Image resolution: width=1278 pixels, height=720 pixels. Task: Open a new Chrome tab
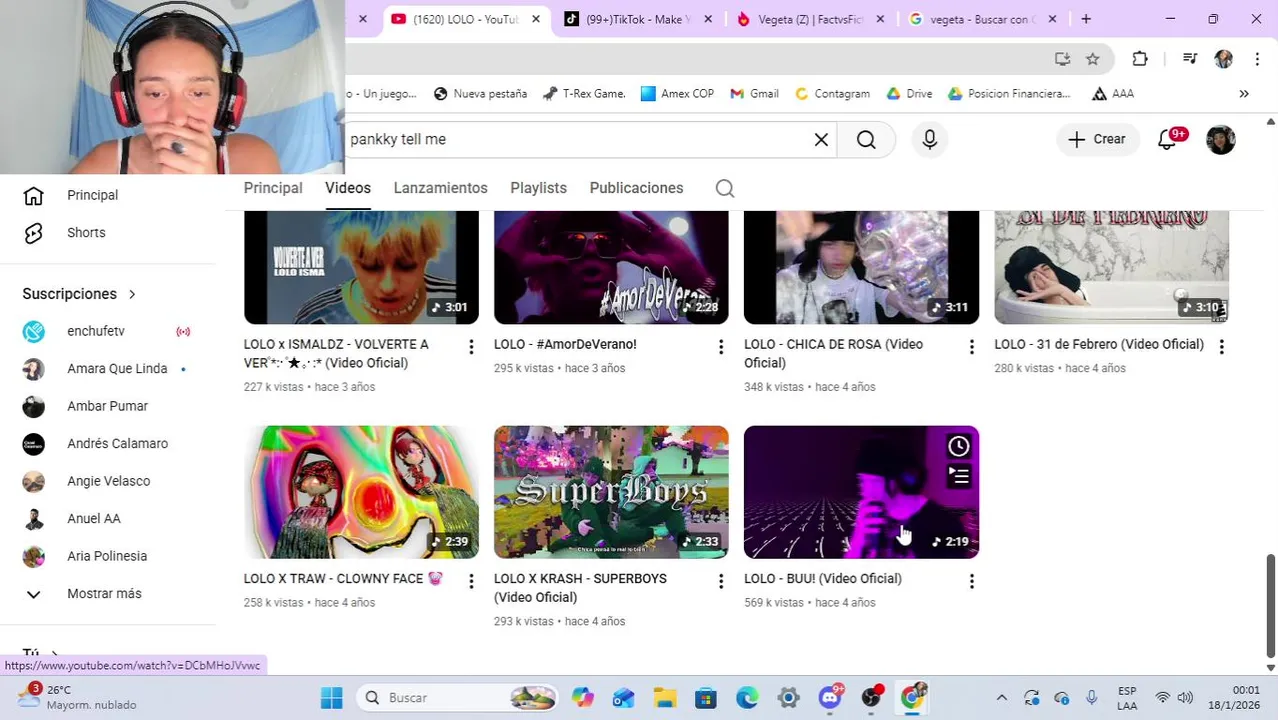pos(1086,19)
